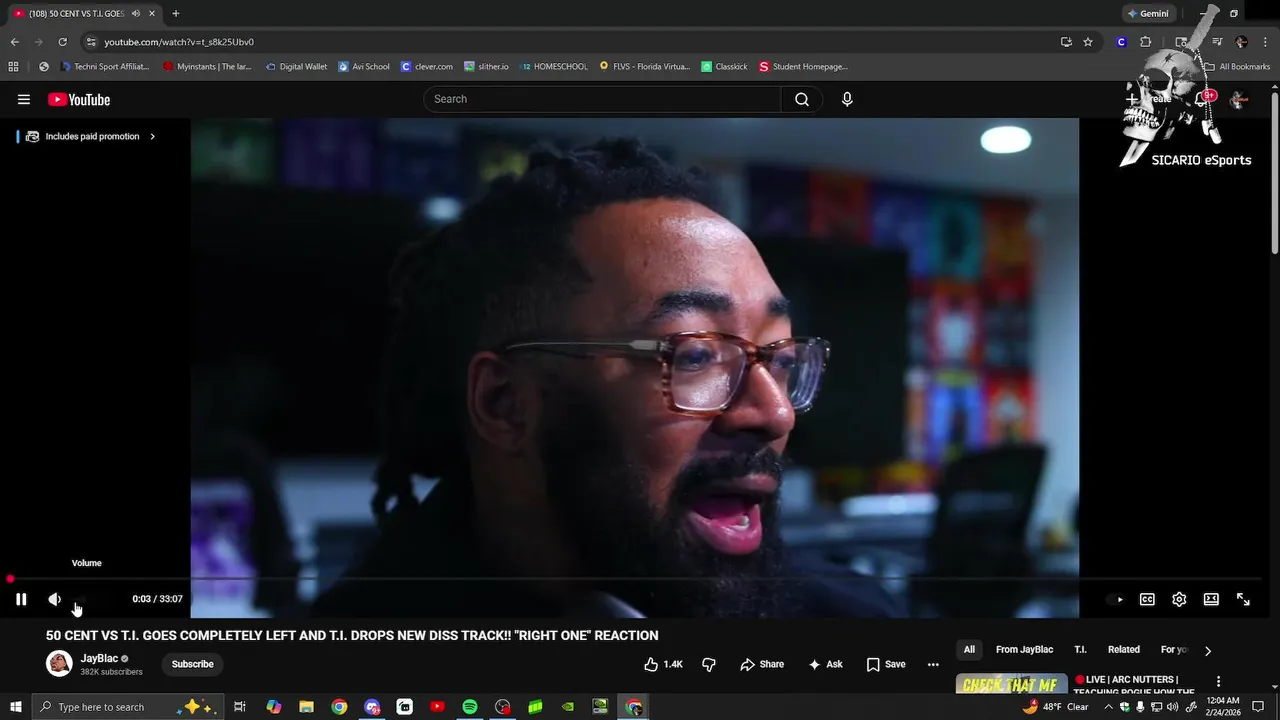This screenshot has width=1280, height=720.
Task: Open the All Bookmarks folder
Action: tap(1237, 67)
